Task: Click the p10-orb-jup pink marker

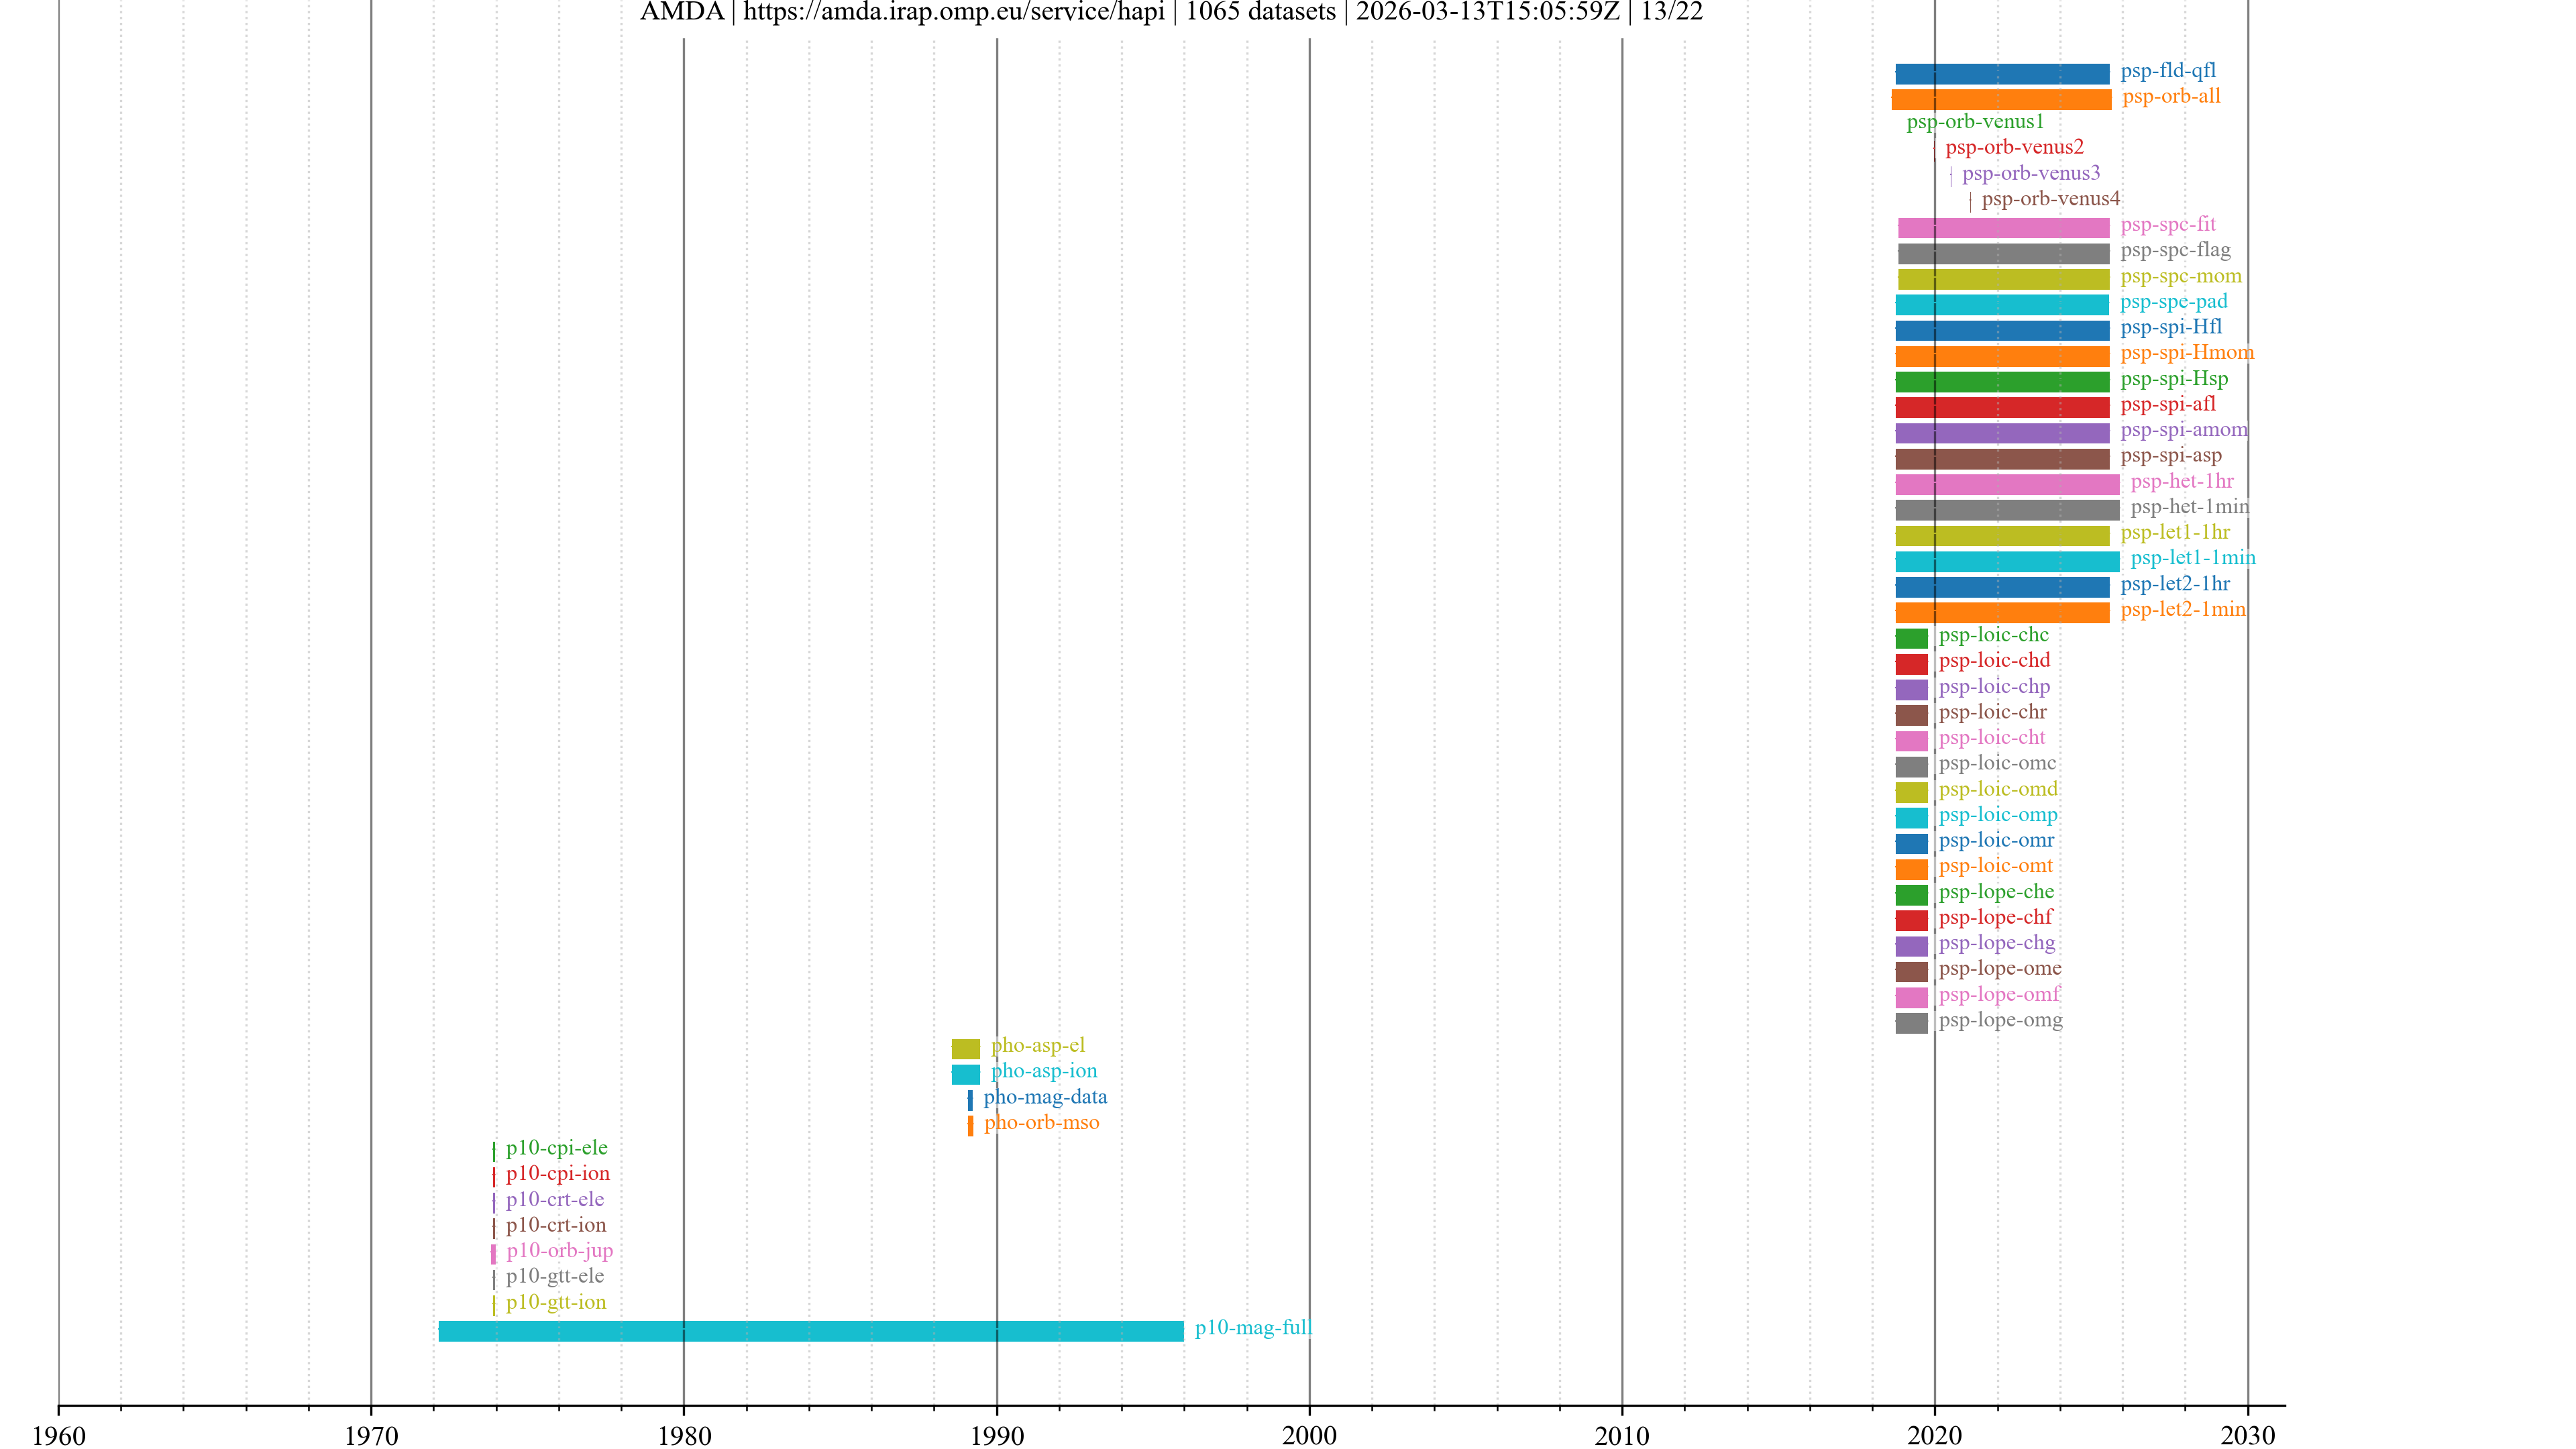Action: [x=493, y=1254]
